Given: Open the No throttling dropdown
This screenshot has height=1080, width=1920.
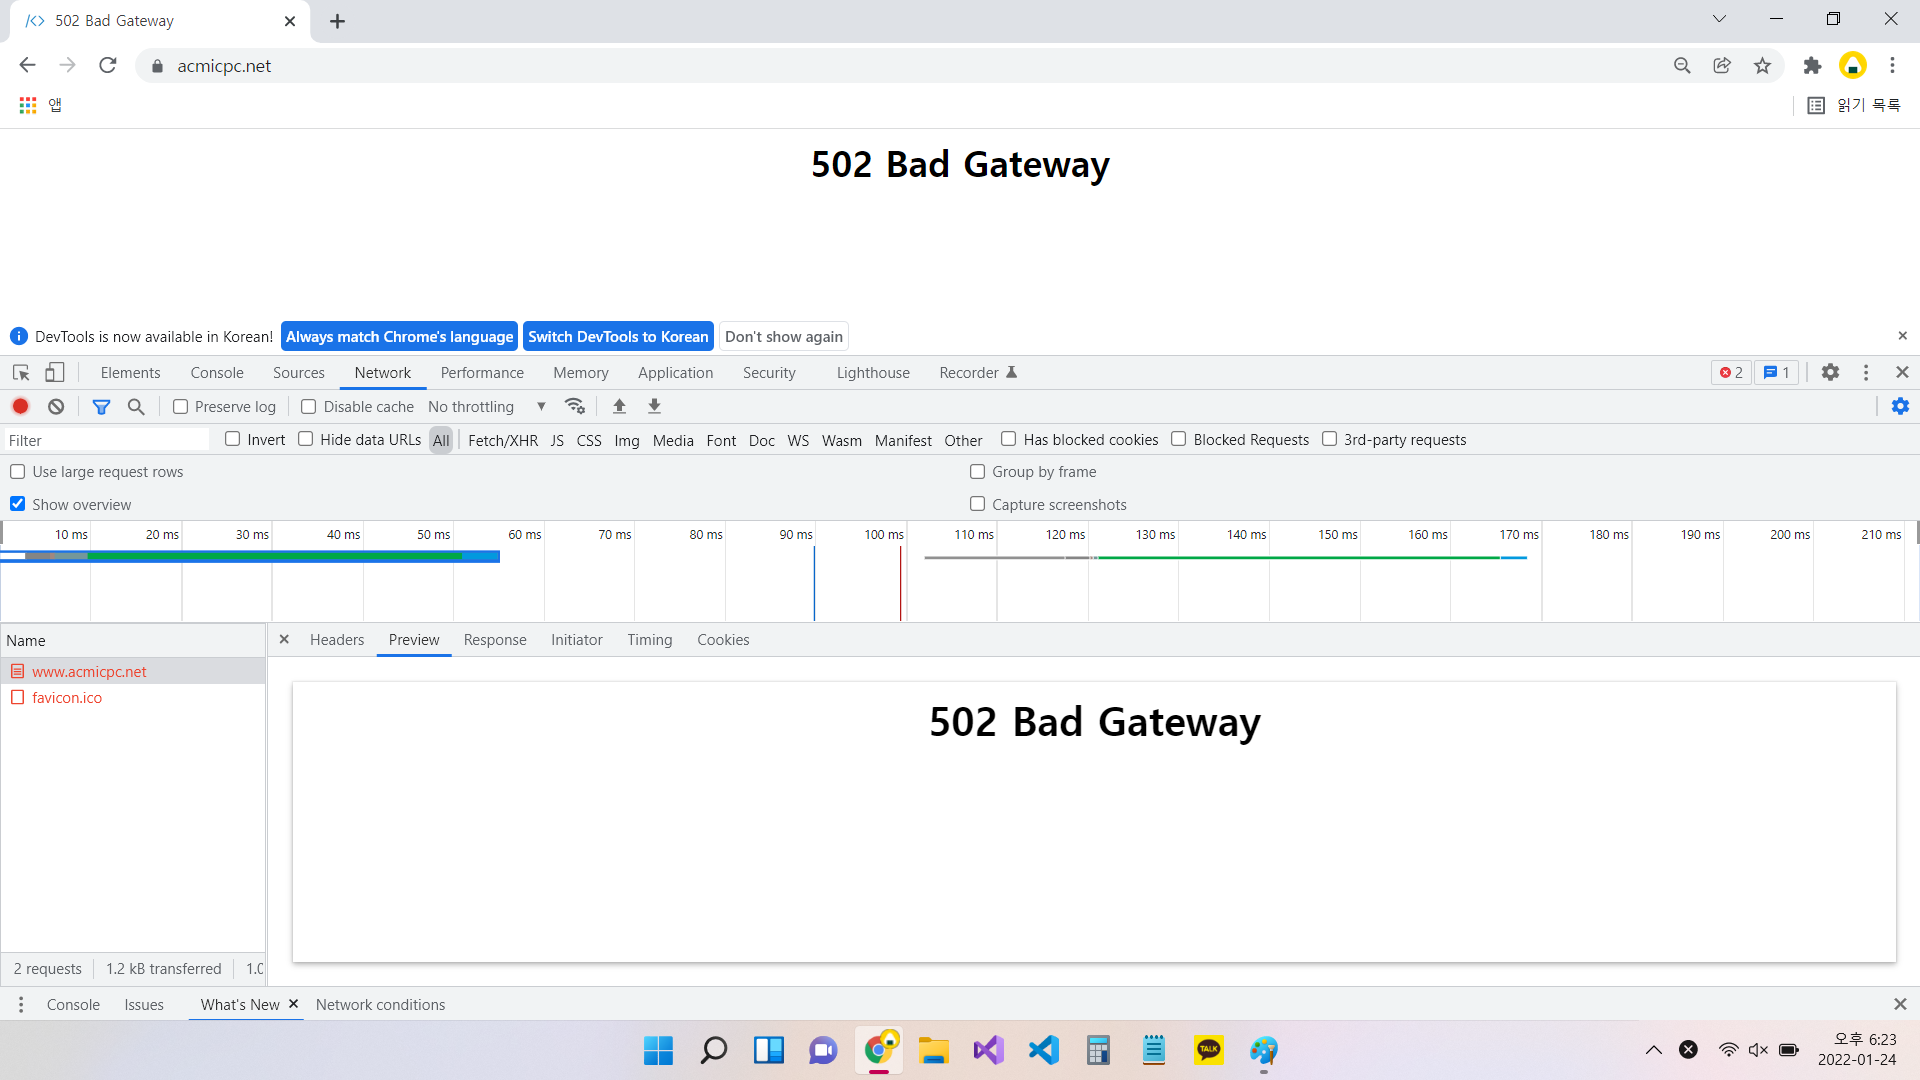Looking at the screenshot, I should [486, 407].
